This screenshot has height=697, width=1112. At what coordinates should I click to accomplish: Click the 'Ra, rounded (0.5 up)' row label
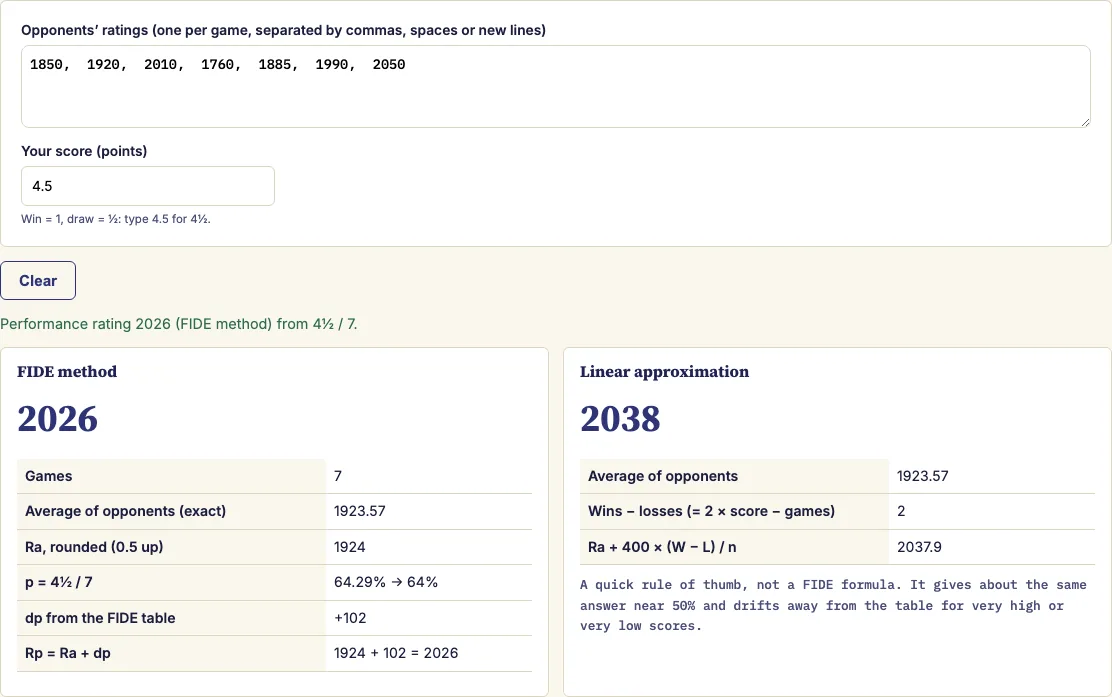tap(94, 547)
